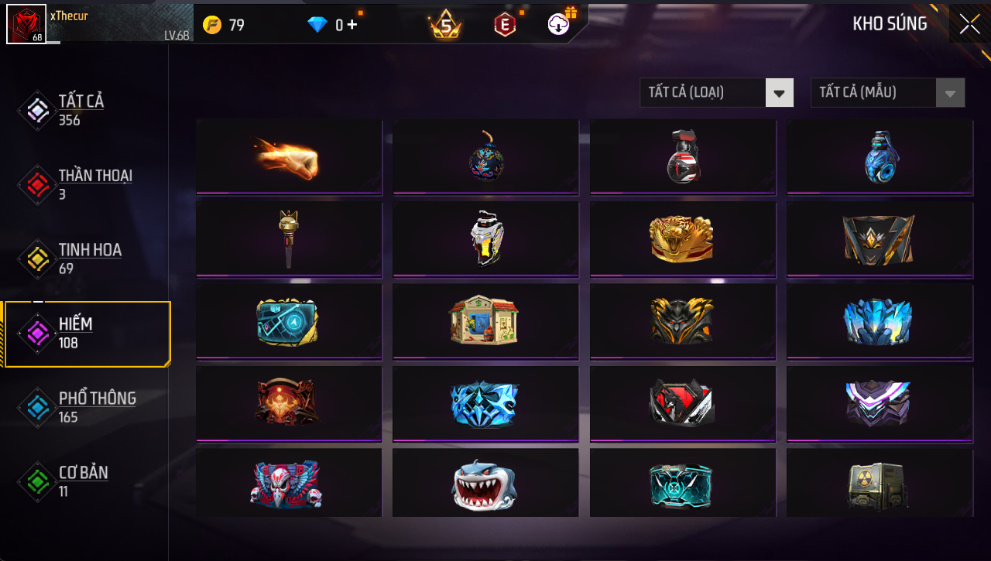This screenshot has width=991, height=561.
Task: Select the radioactive crate skin
Action: [x=879, y=483]
